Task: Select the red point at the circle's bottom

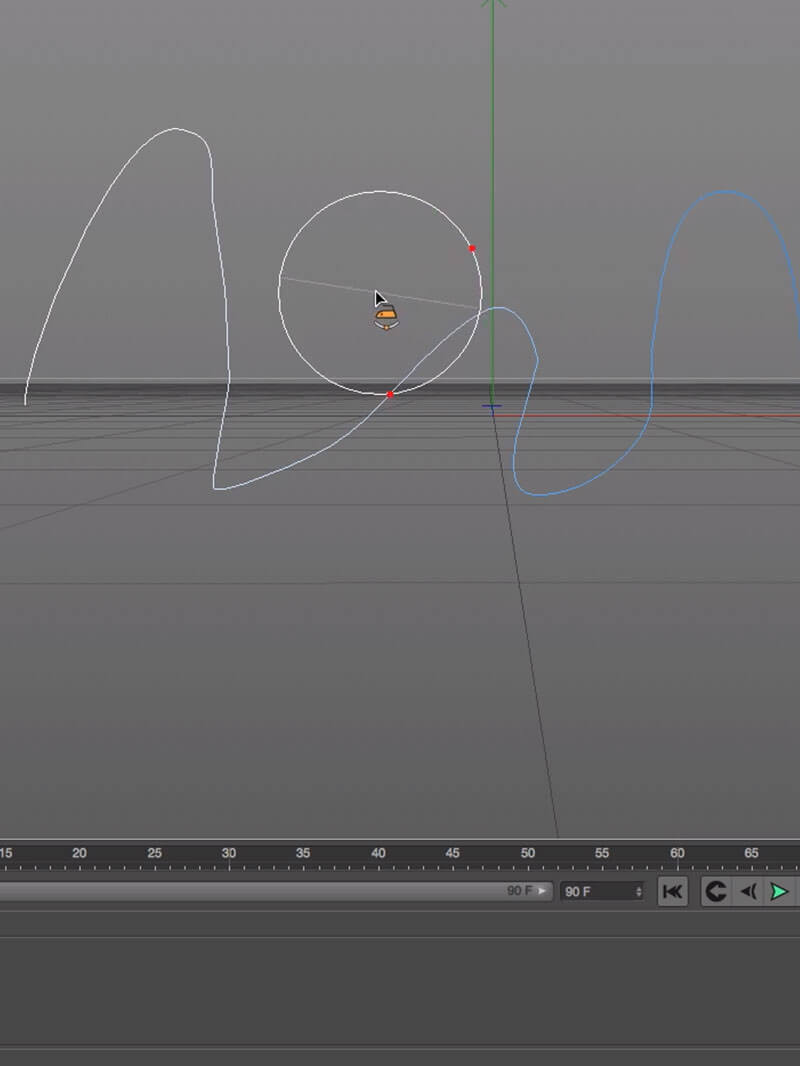Action: pos(390,394)
